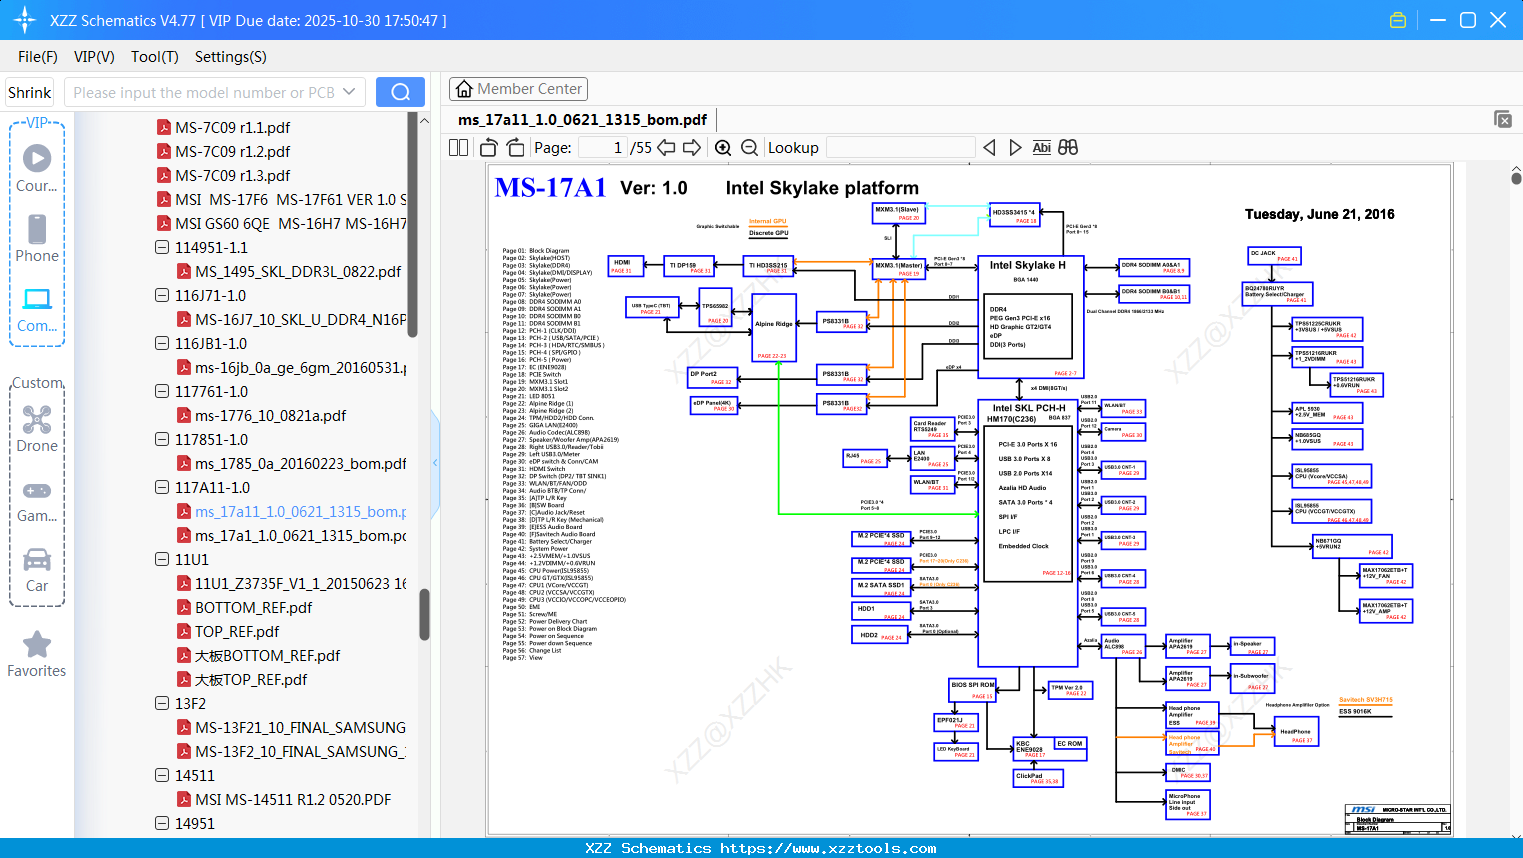Open the Phone category

coord(37,238)
